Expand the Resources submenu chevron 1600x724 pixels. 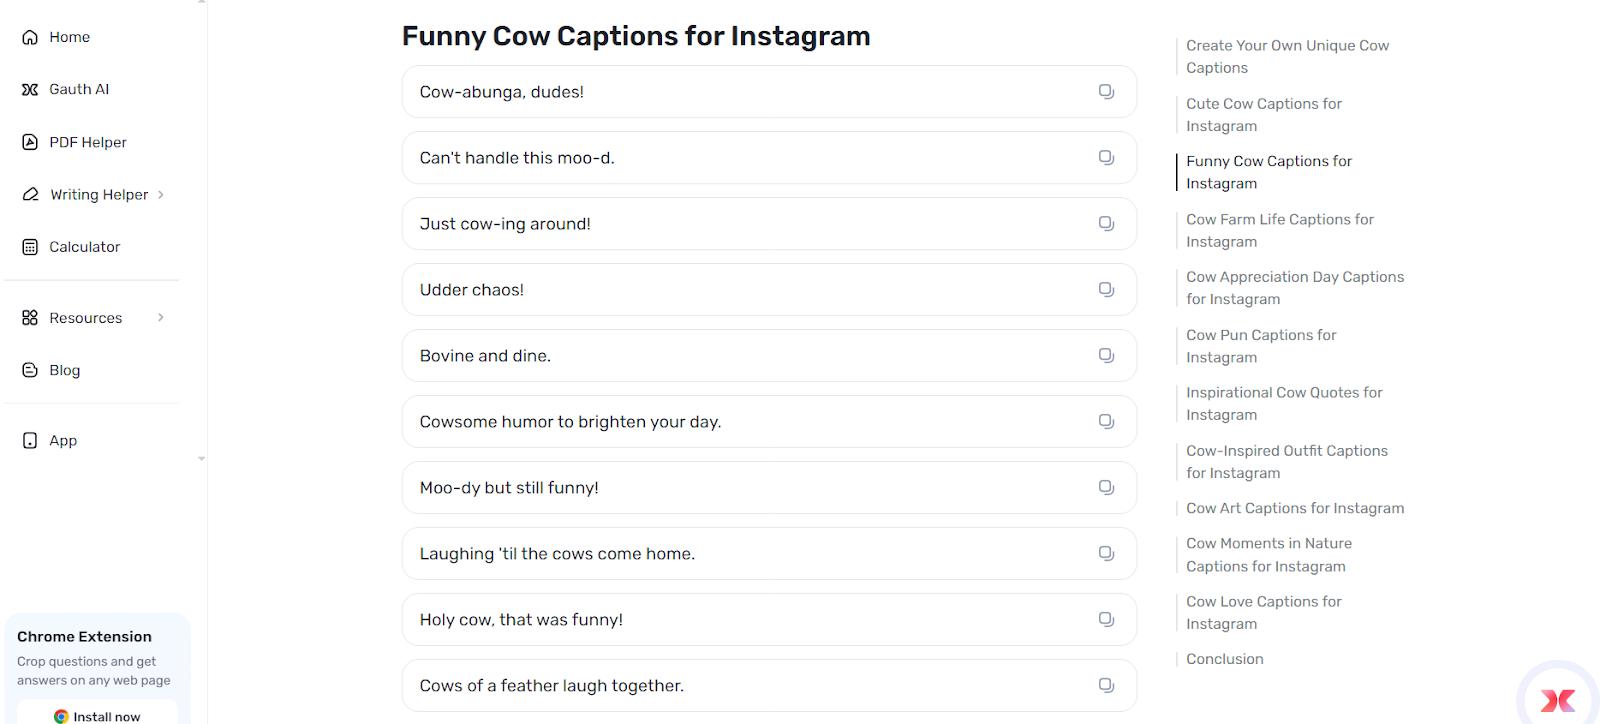click(161, 317)
